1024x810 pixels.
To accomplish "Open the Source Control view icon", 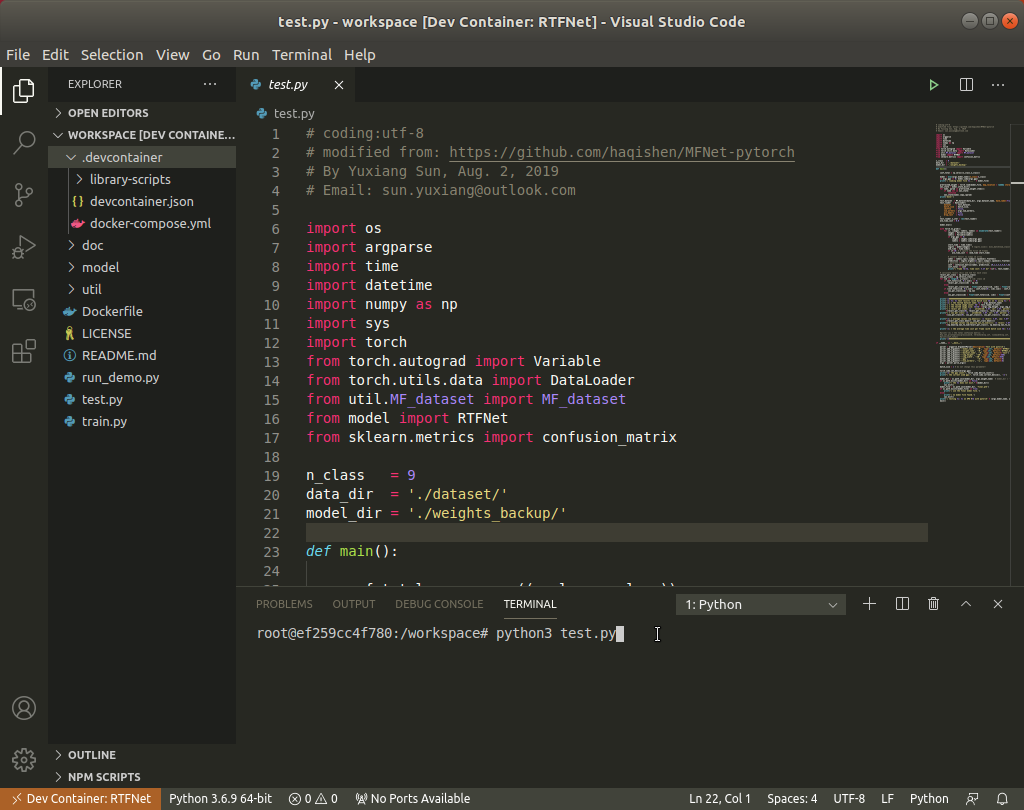I will 24,195.
